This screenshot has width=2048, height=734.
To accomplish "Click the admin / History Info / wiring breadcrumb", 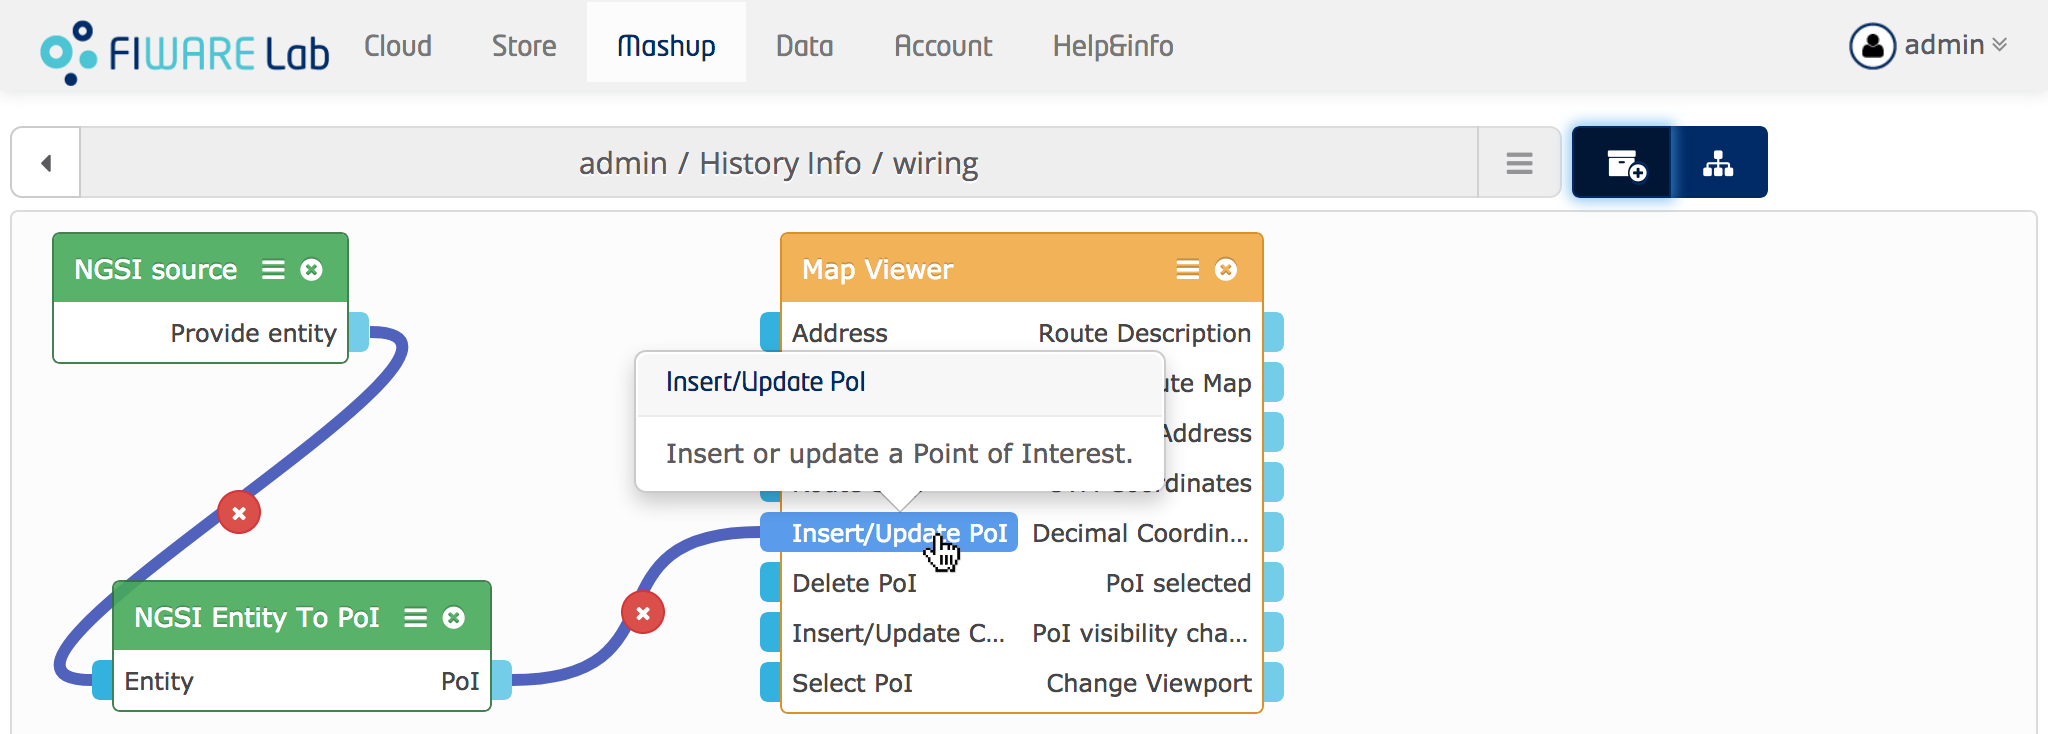I will click(779, 163).
